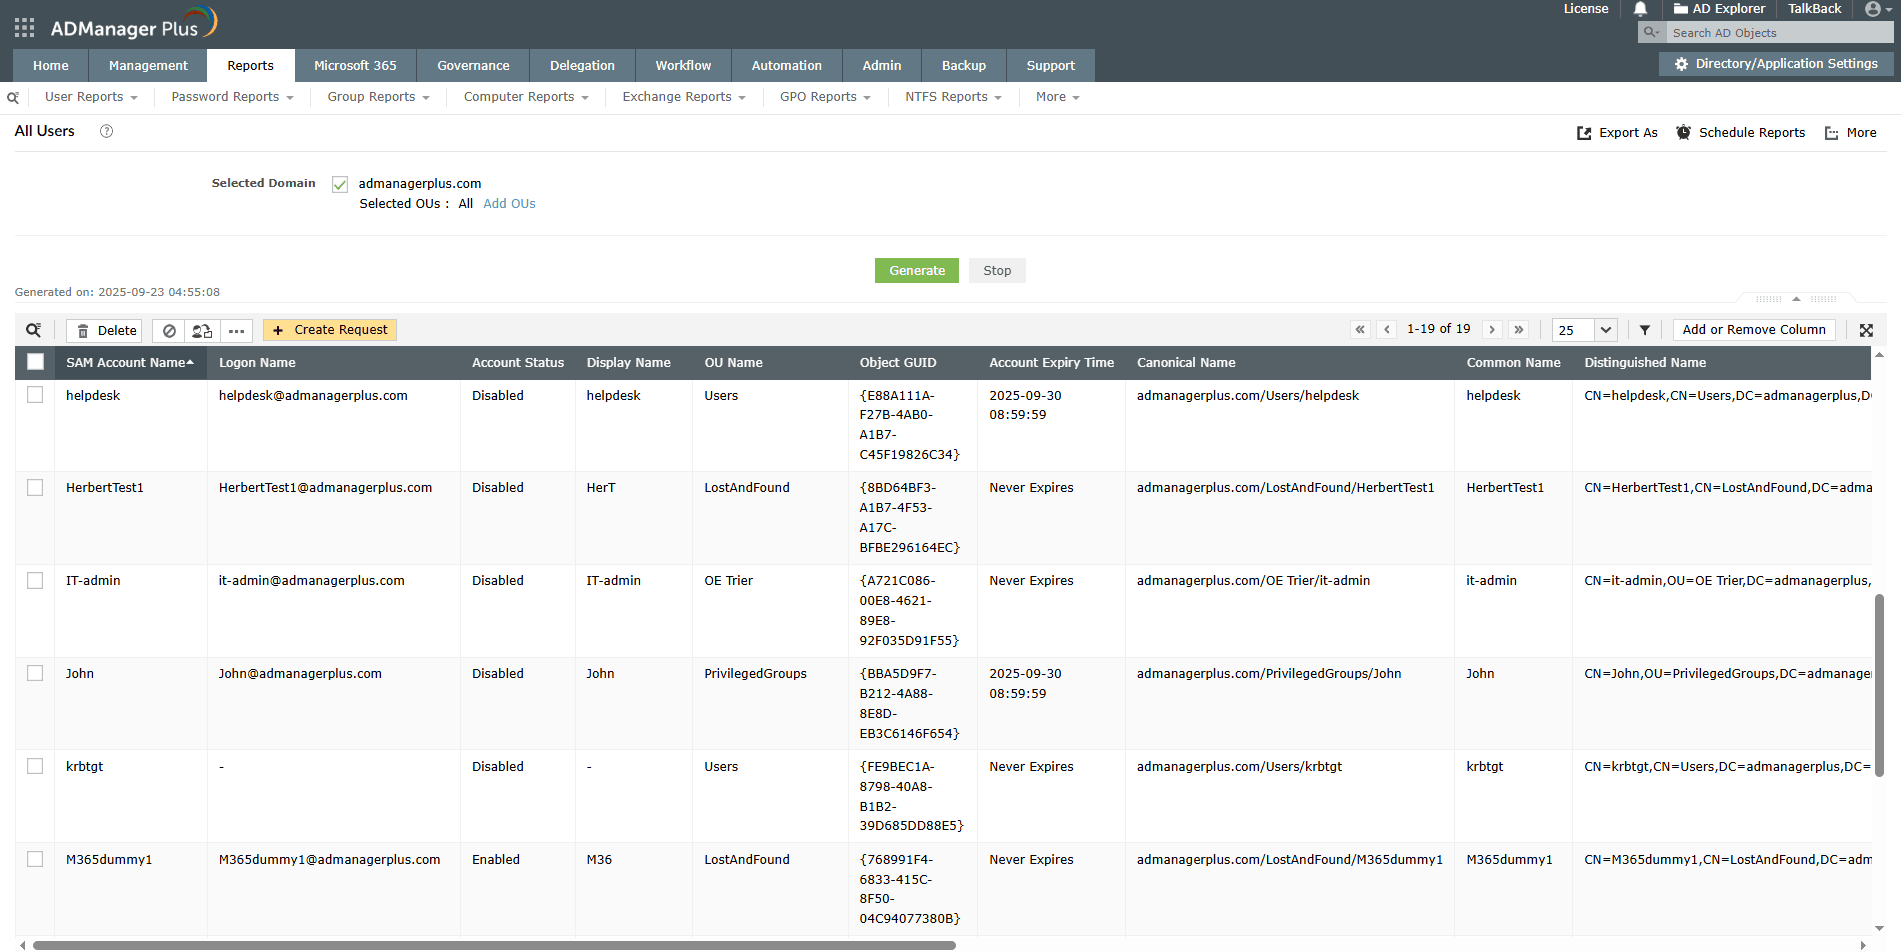
Task: Open the rows-per-page dropdown showing 25
Action: tap(1585, 330)
